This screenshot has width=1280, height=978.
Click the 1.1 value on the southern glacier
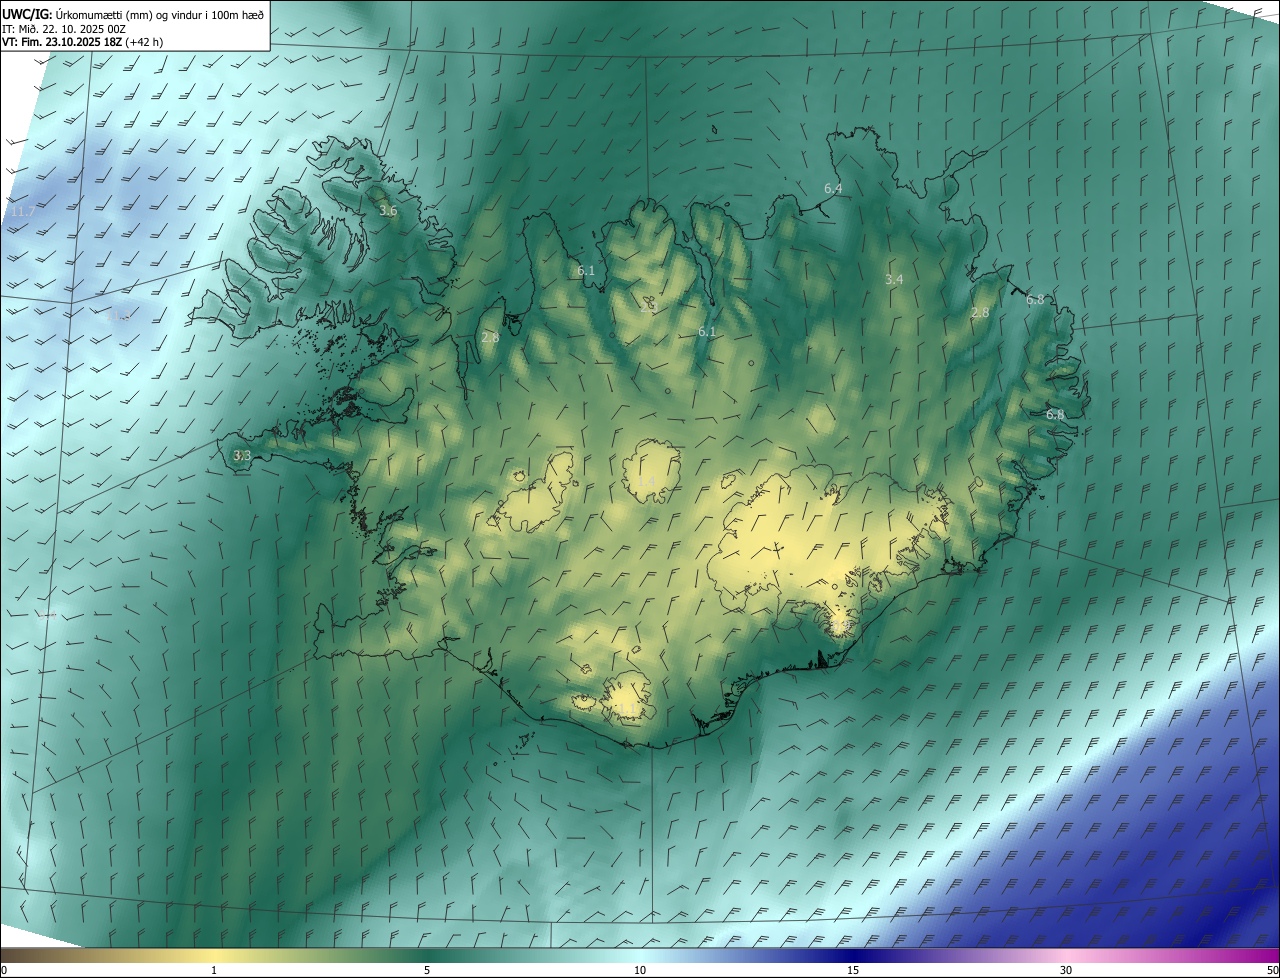(x=626, y=709)
